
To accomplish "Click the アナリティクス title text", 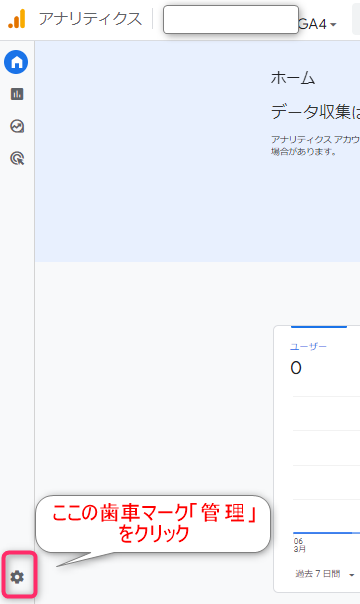I will pyautogui.click(x=90, y=19).
